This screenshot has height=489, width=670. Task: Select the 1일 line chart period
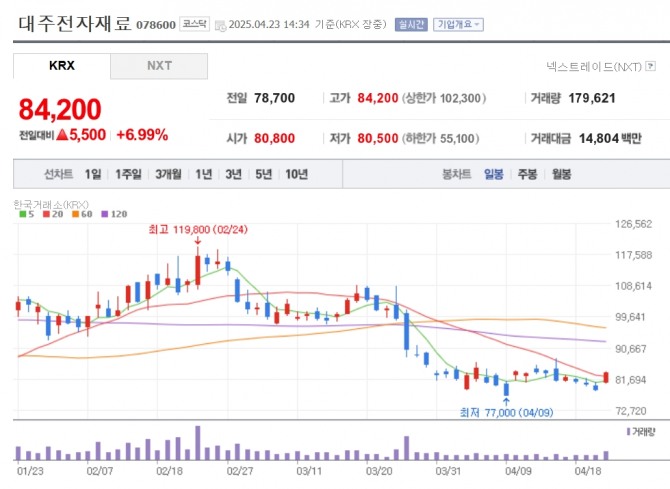pyautogui.click(x=93, y=174)
